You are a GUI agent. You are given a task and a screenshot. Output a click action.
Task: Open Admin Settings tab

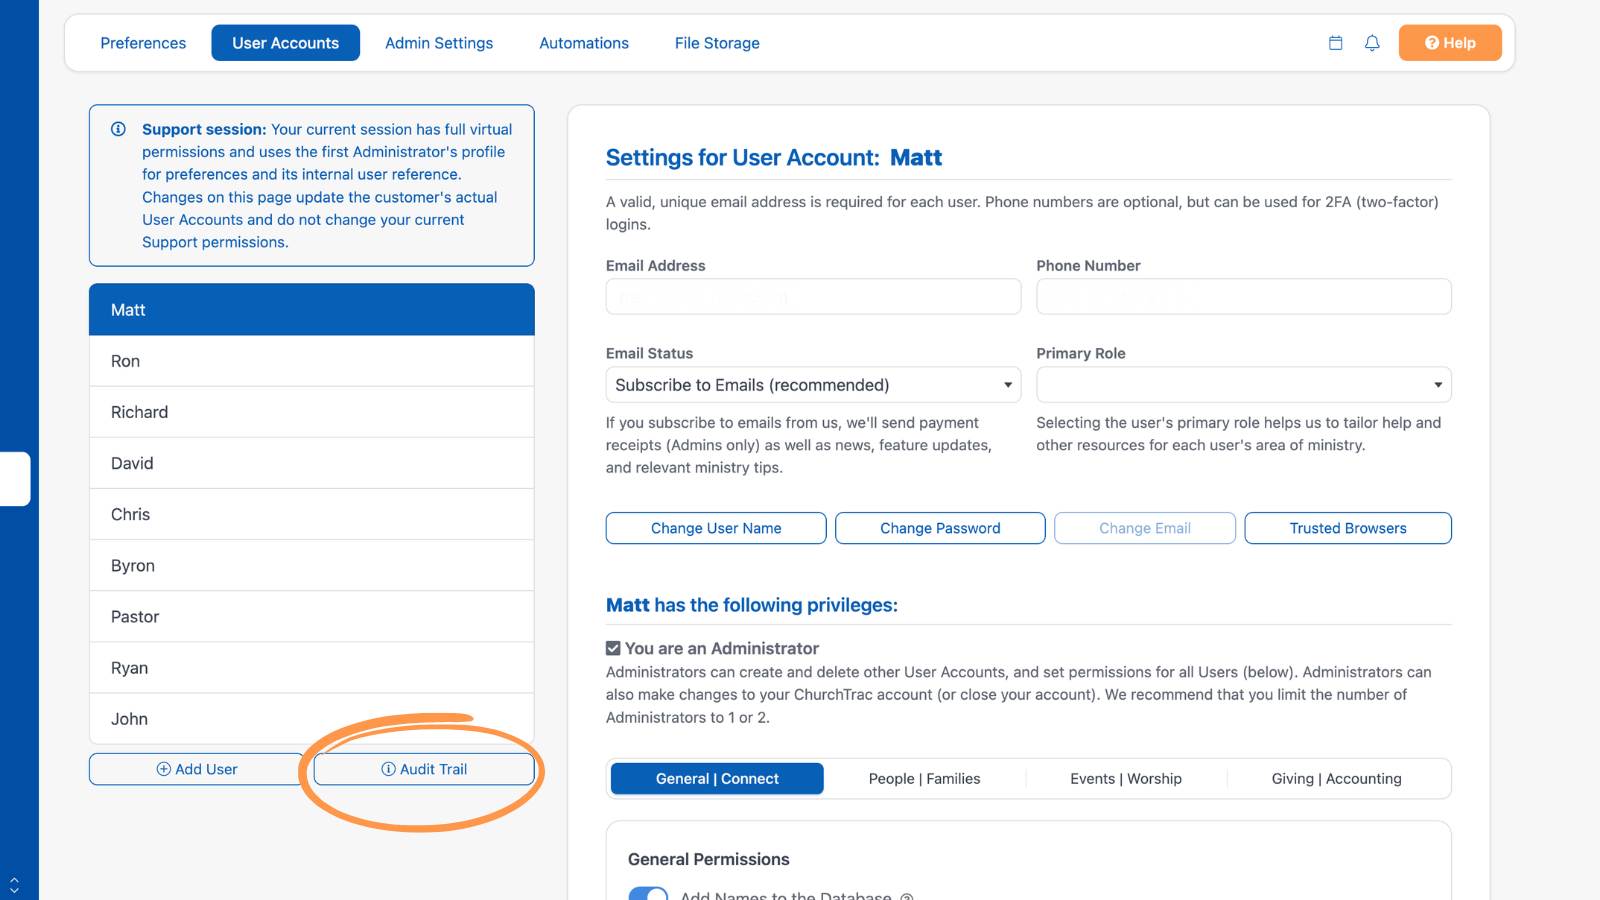pyautogui.click(x=439, y=43)
